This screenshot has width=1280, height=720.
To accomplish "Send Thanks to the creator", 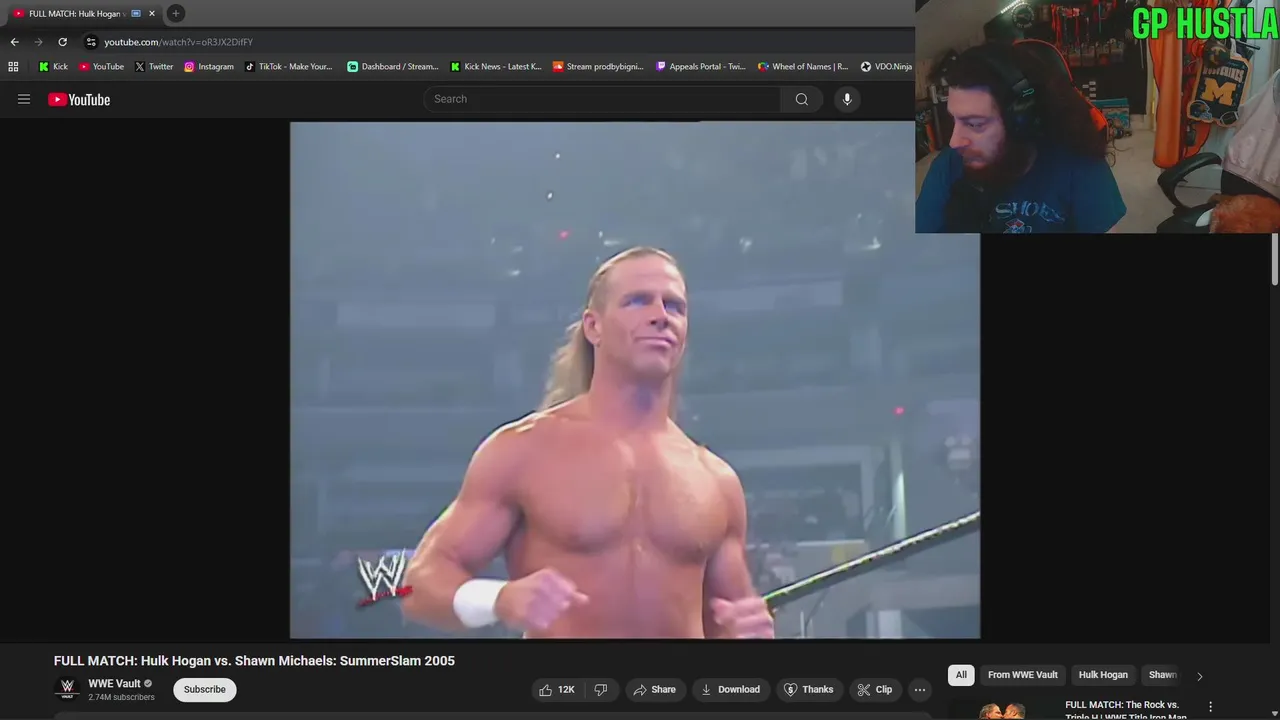I will pos(808,690).
